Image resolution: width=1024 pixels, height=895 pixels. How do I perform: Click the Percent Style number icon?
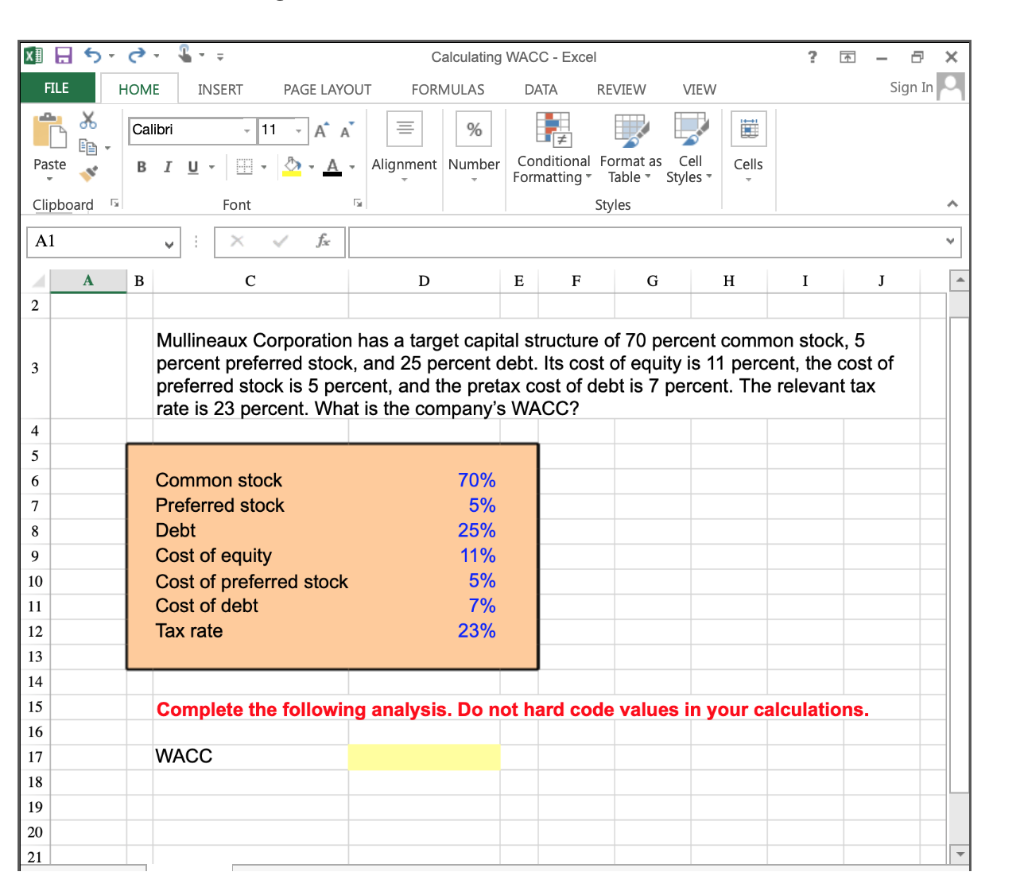[473, 128]
